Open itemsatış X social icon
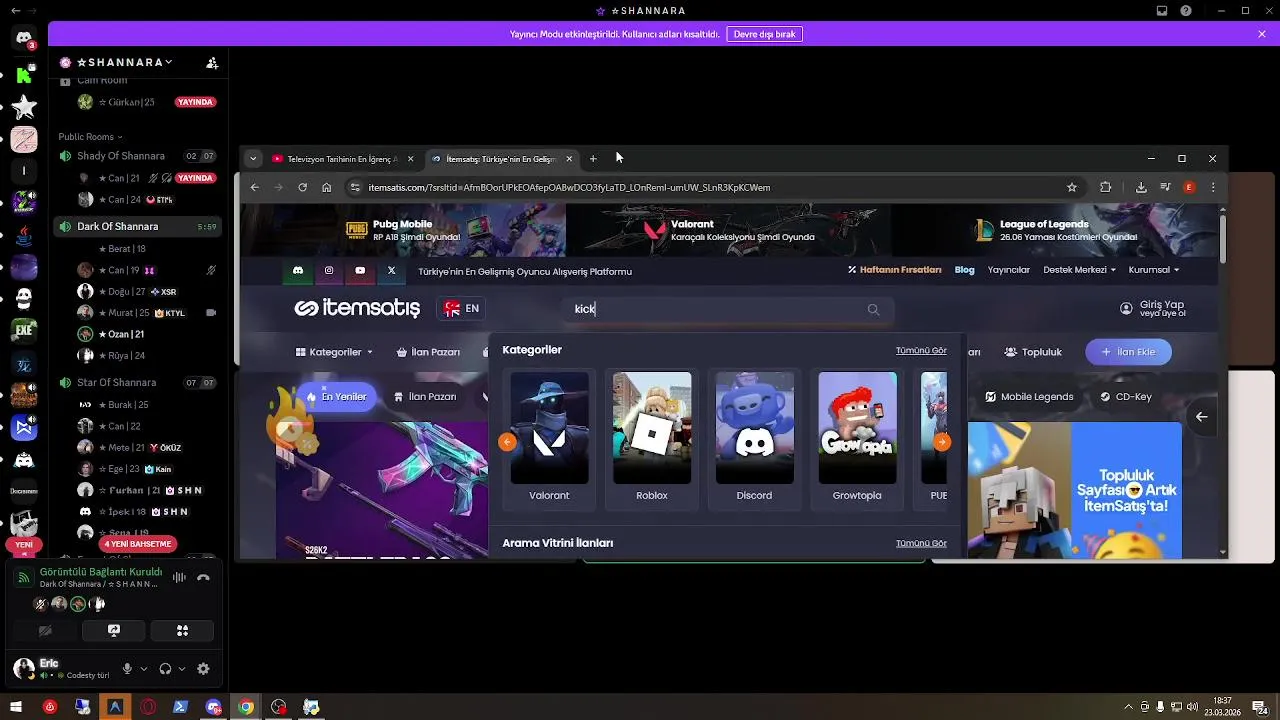1280x720 pixels. coord(391,270)
